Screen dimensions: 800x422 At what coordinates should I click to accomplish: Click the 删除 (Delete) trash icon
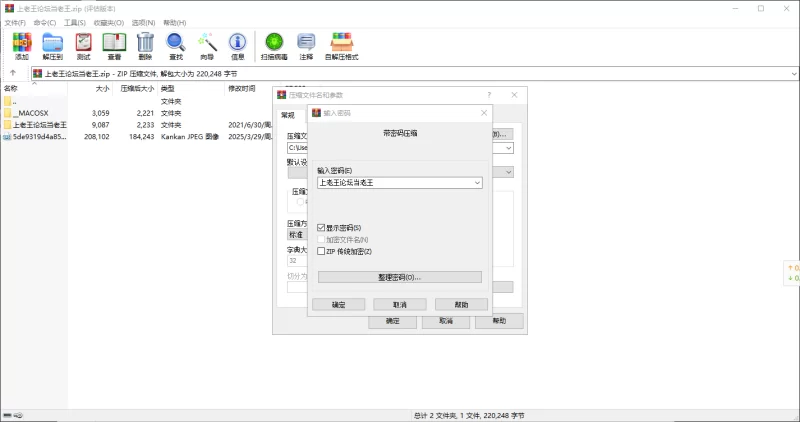(145, 43)
